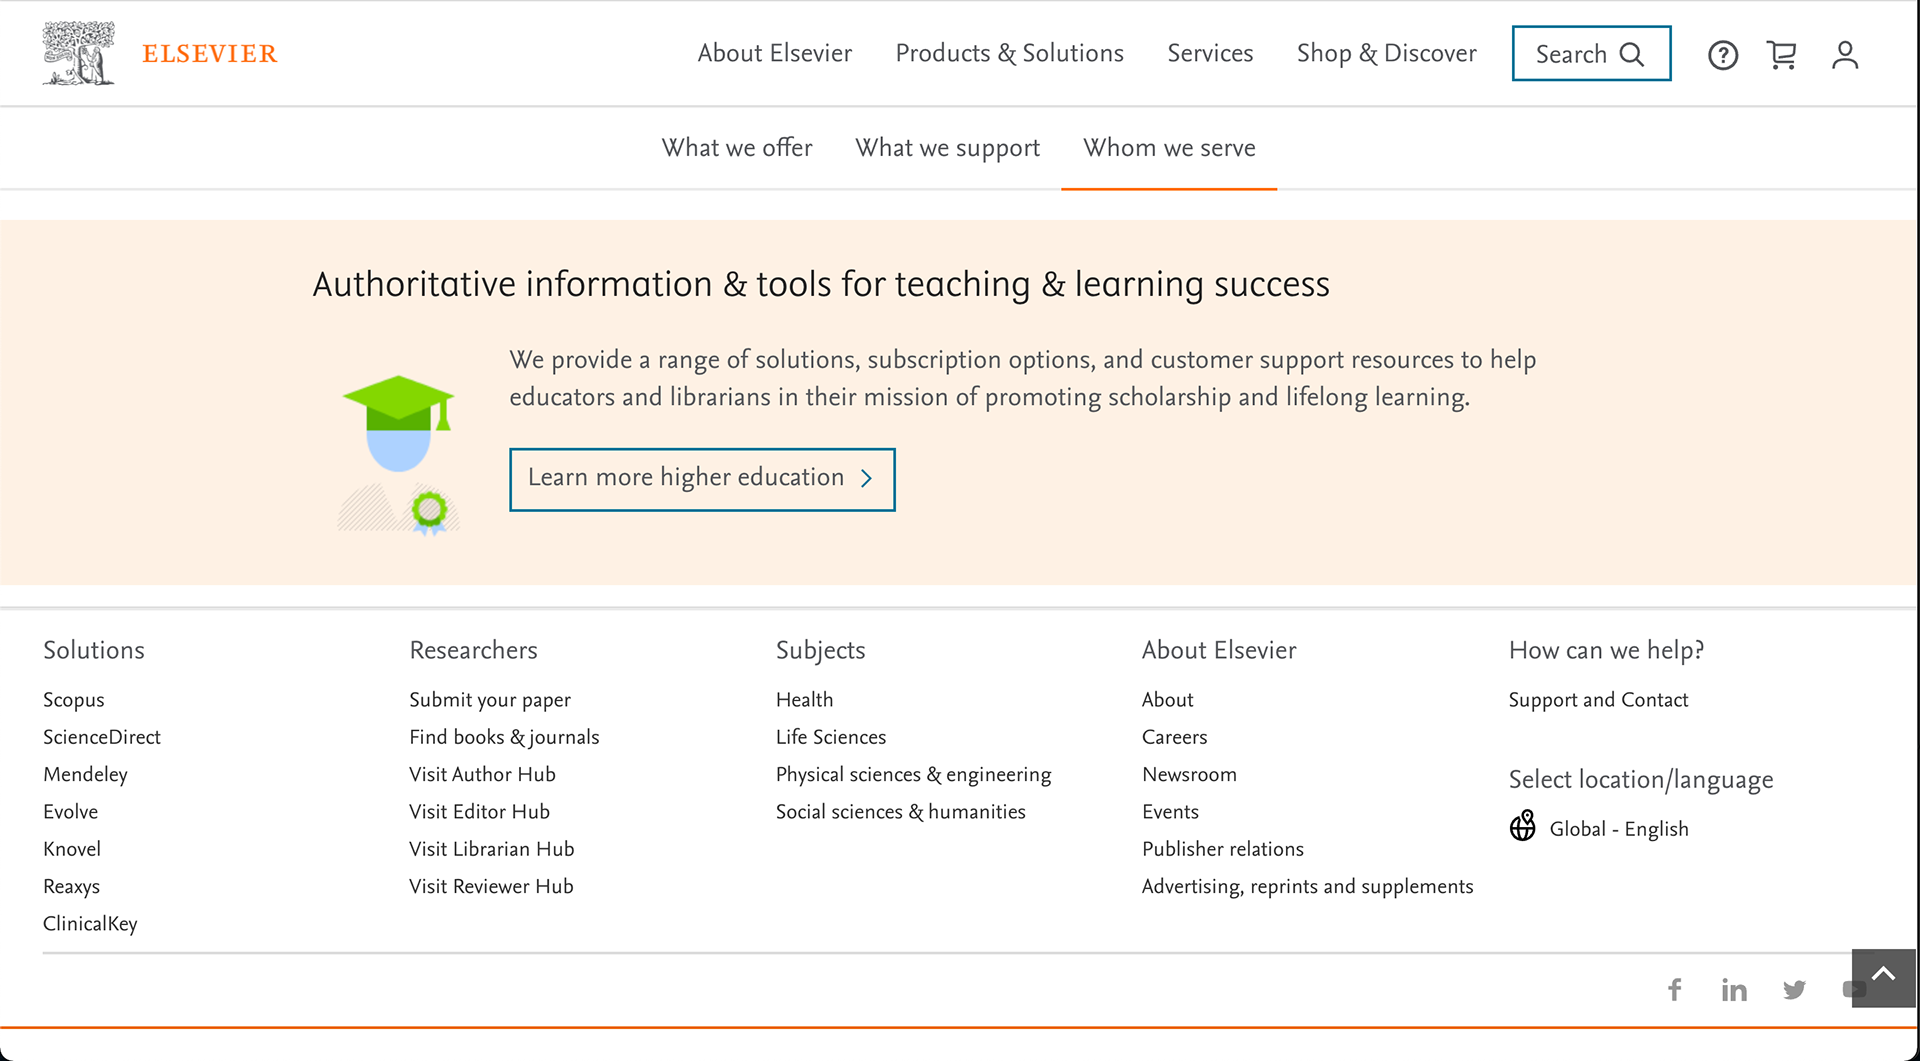Open Support and Contact link
This screenshot has height=1061, width=1920.
pyautogui.click(x=1598, y=700)
